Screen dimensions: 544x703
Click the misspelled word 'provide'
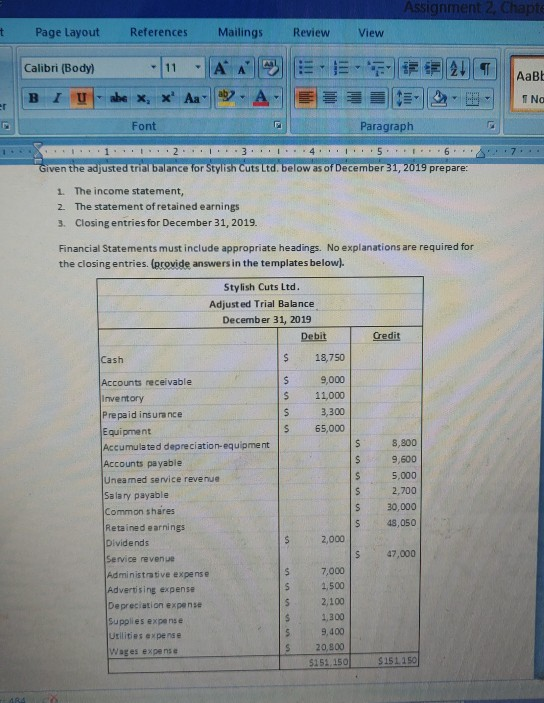[172, 263]
